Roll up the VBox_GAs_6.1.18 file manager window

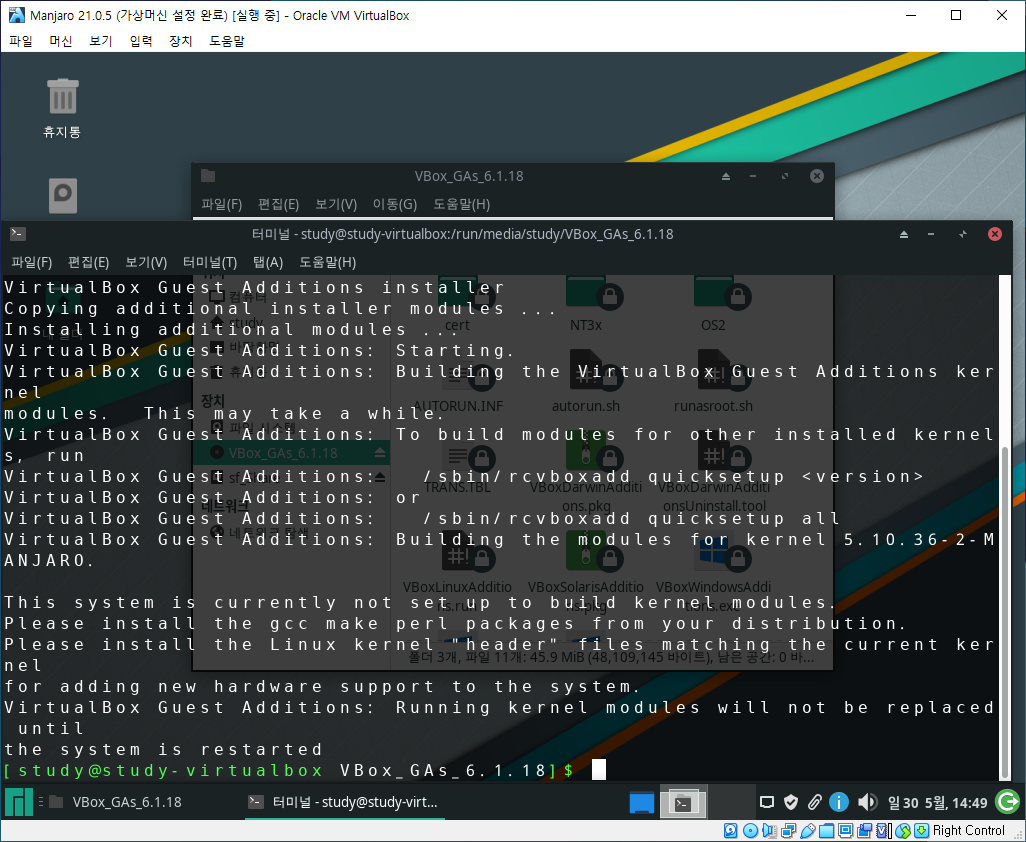[x=726, y=176]
